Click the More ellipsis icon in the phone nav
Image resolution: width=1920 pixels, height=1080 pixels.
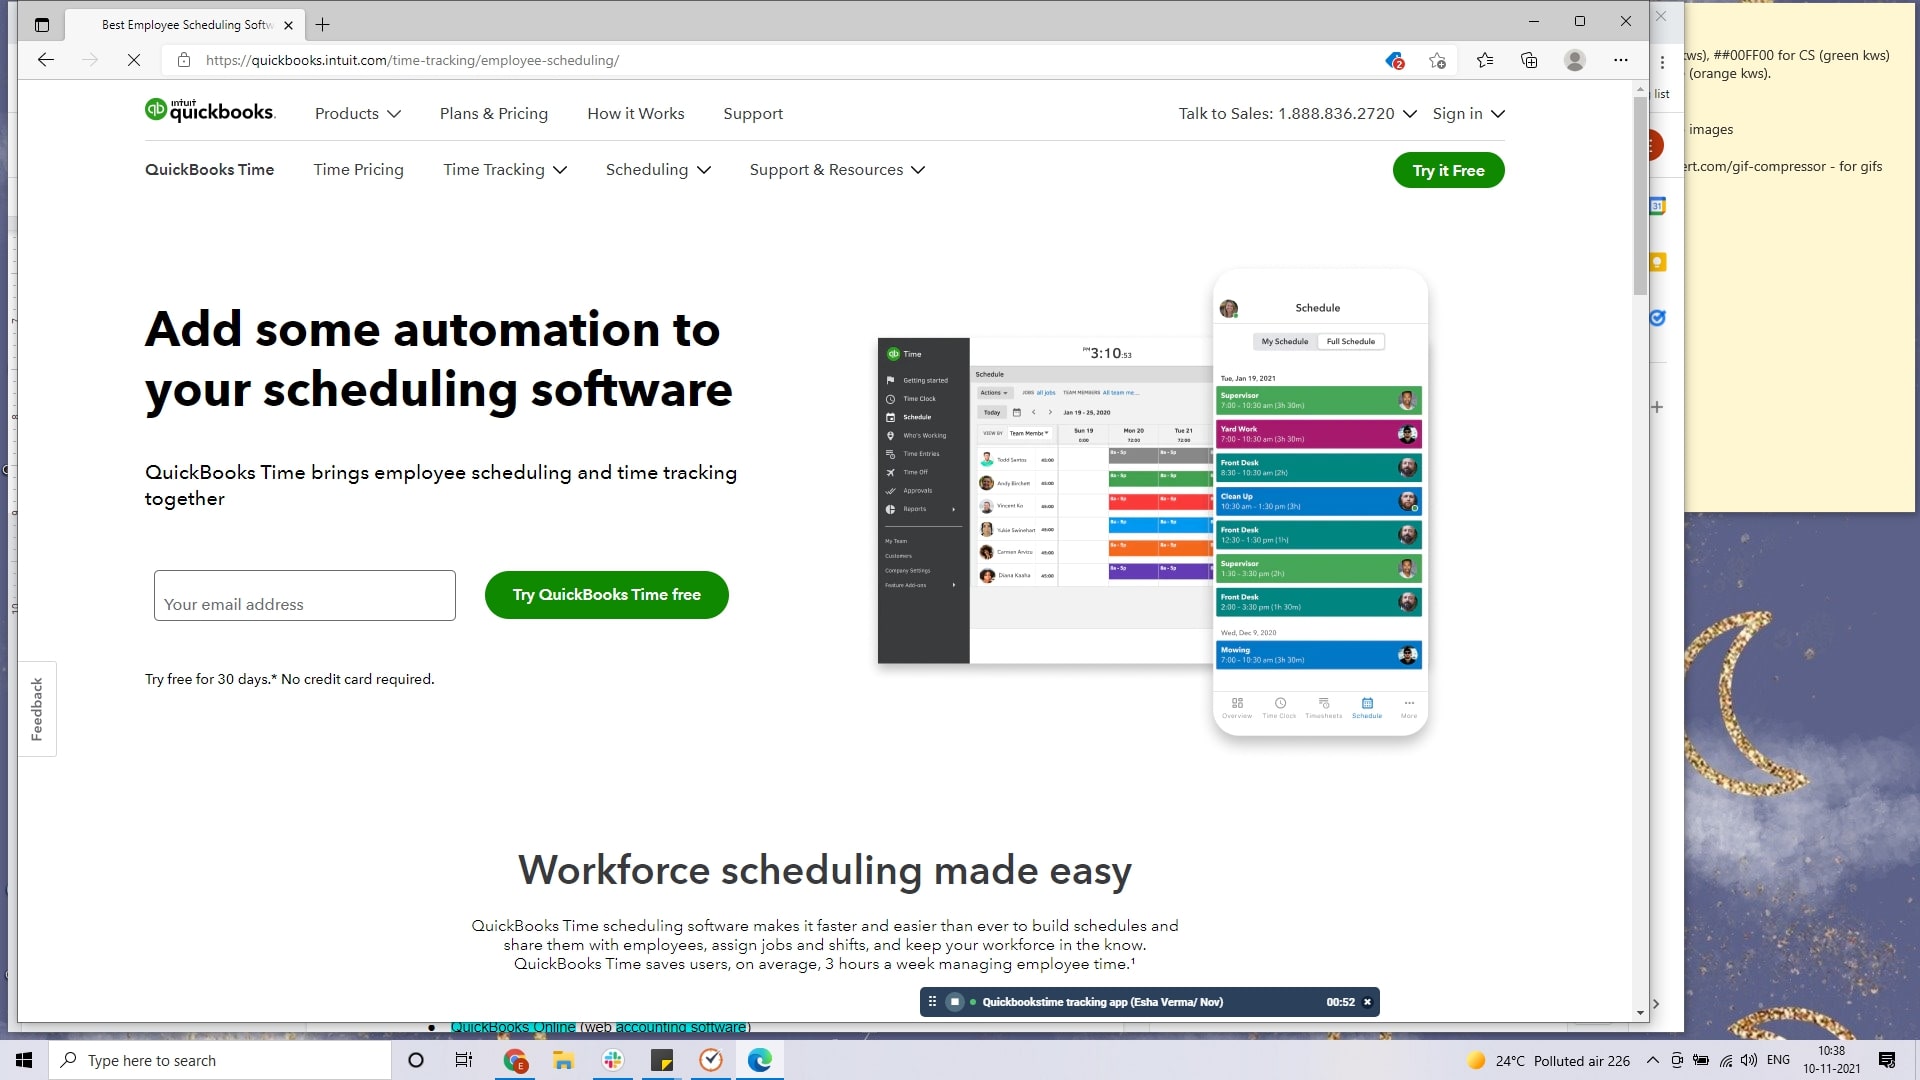[1410, 703]
